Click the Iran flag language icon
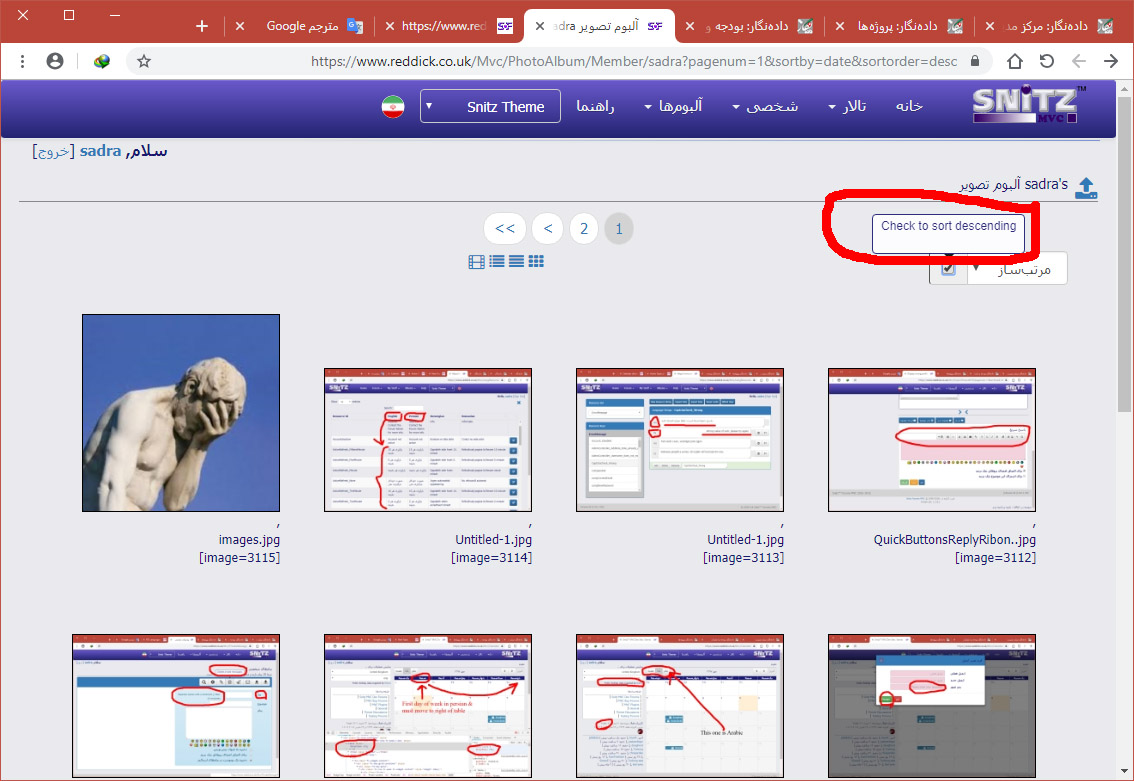The image size is (1134, 781). pyautogui.click(x=392, y=107)
